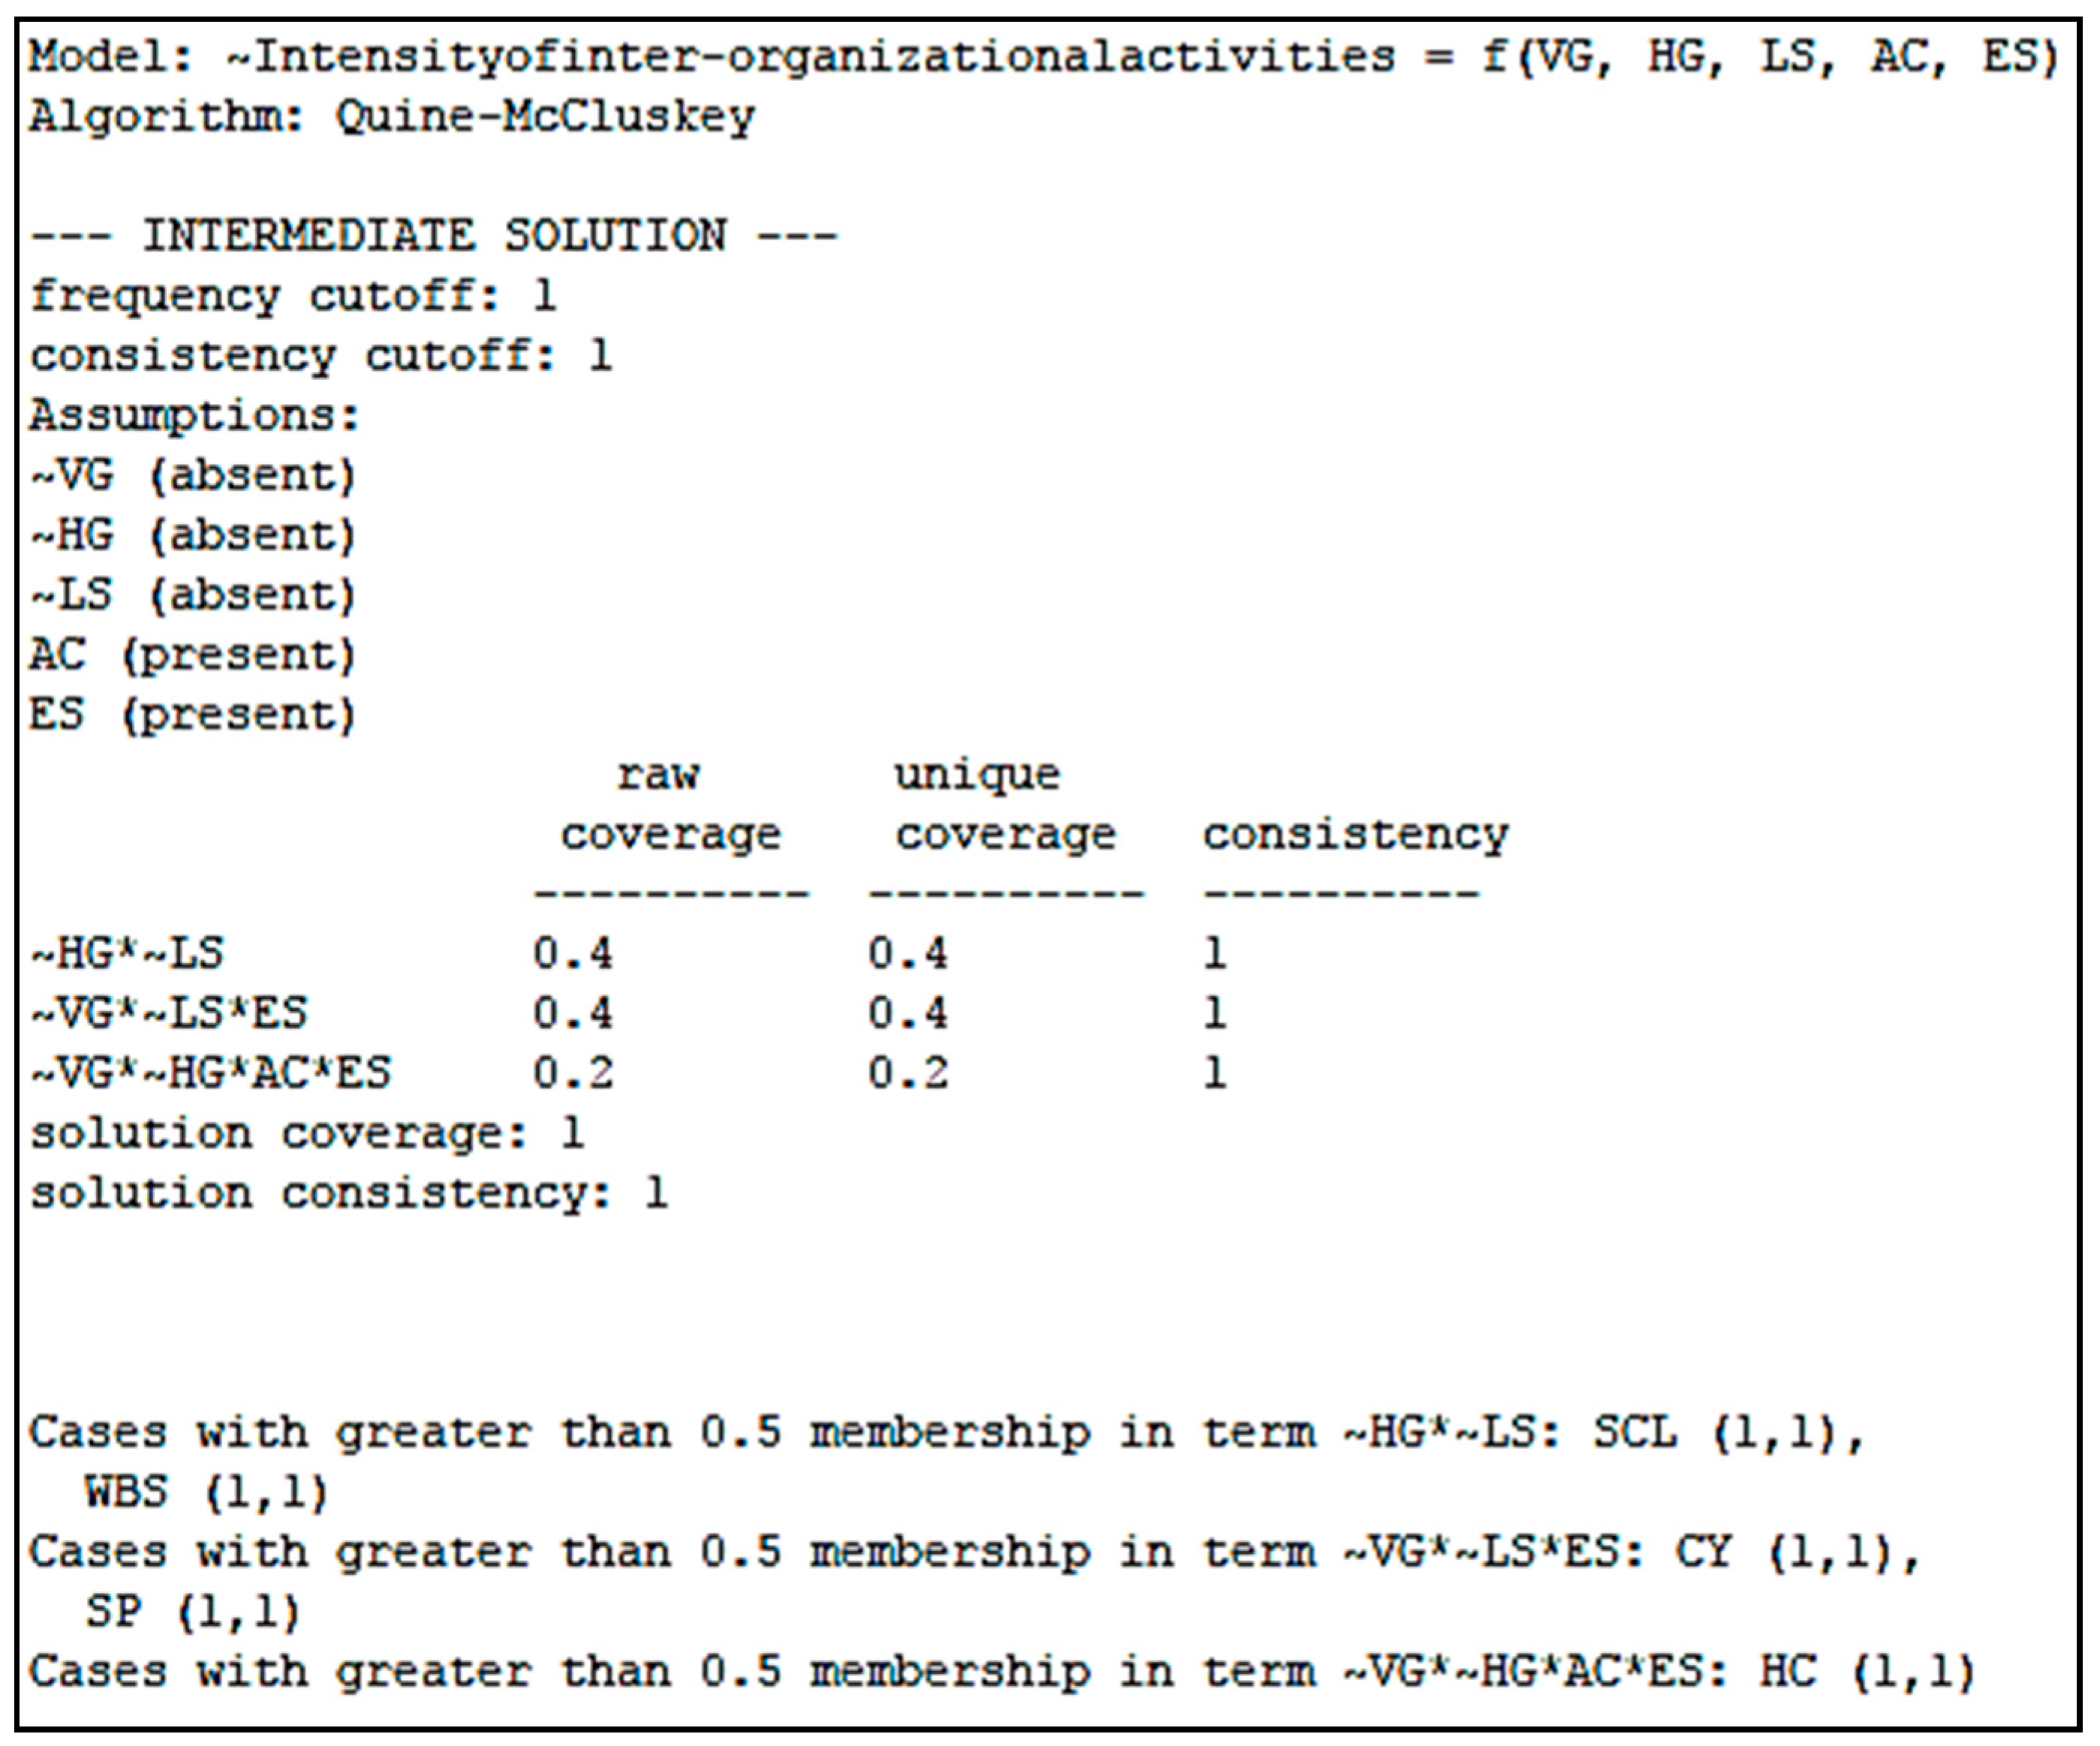This screenshot has width=2100, height=1746.
Task: Click the unique coverage column header
Action: [1004, 805]
